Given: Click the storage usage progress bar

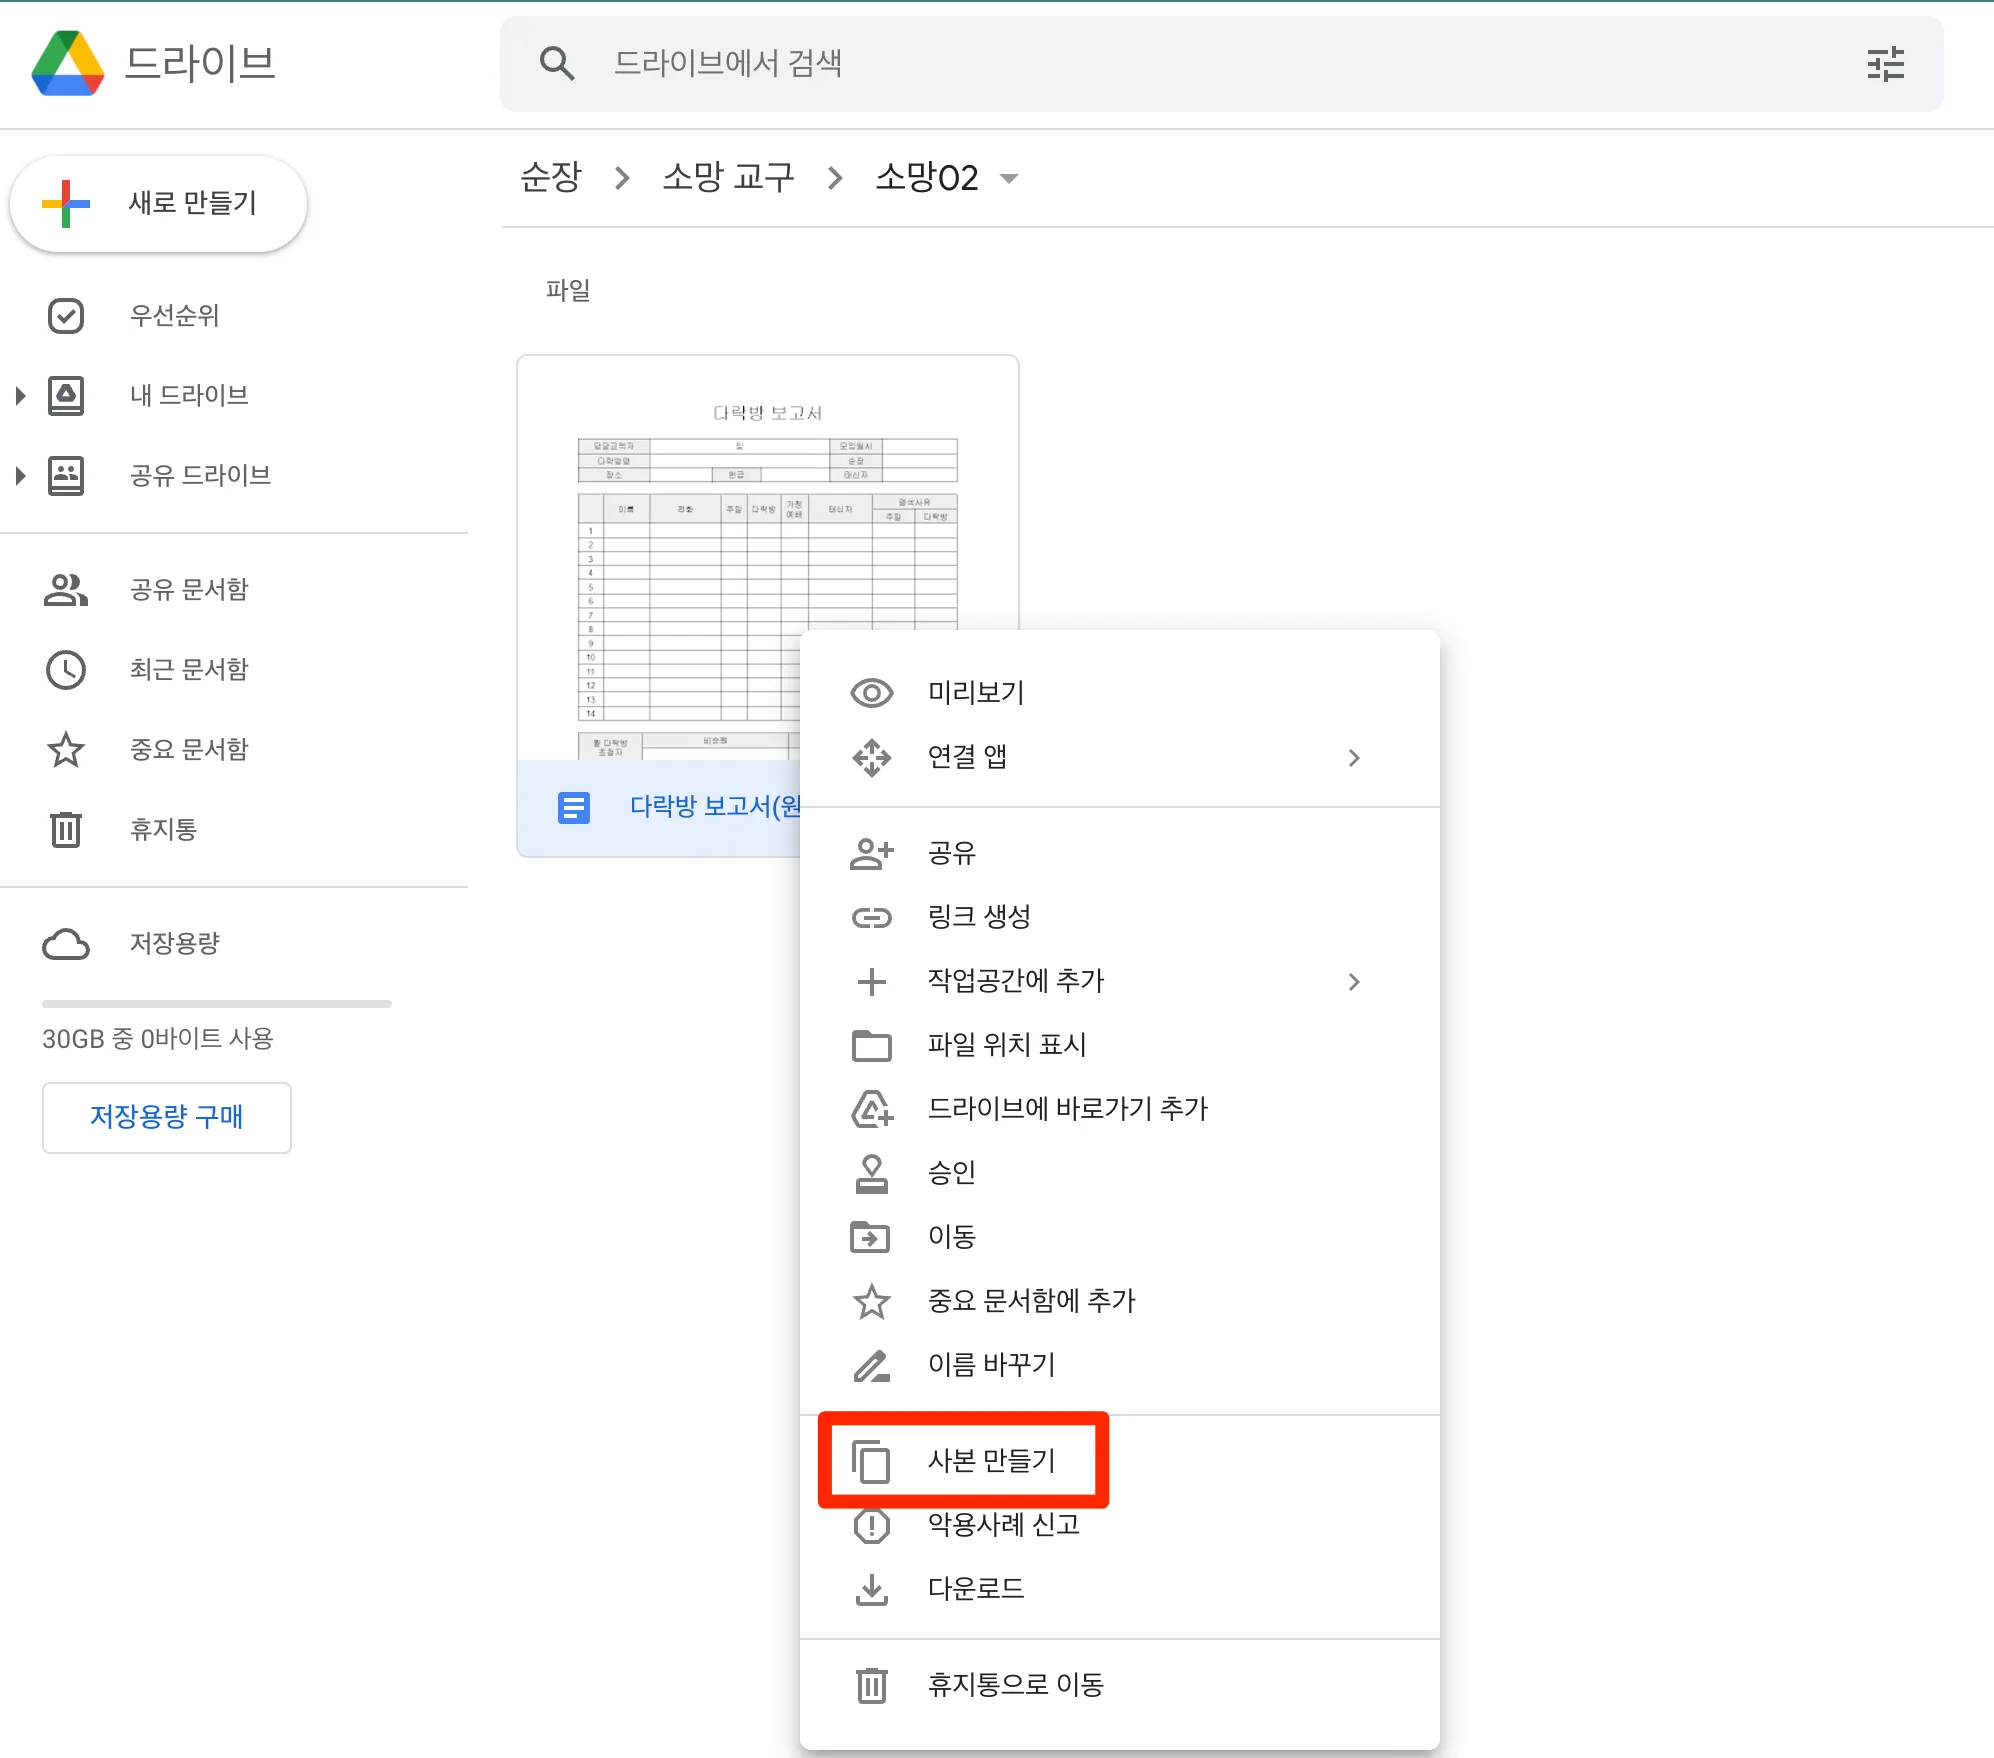Looking at the screenshot, I should (216, 1003).
